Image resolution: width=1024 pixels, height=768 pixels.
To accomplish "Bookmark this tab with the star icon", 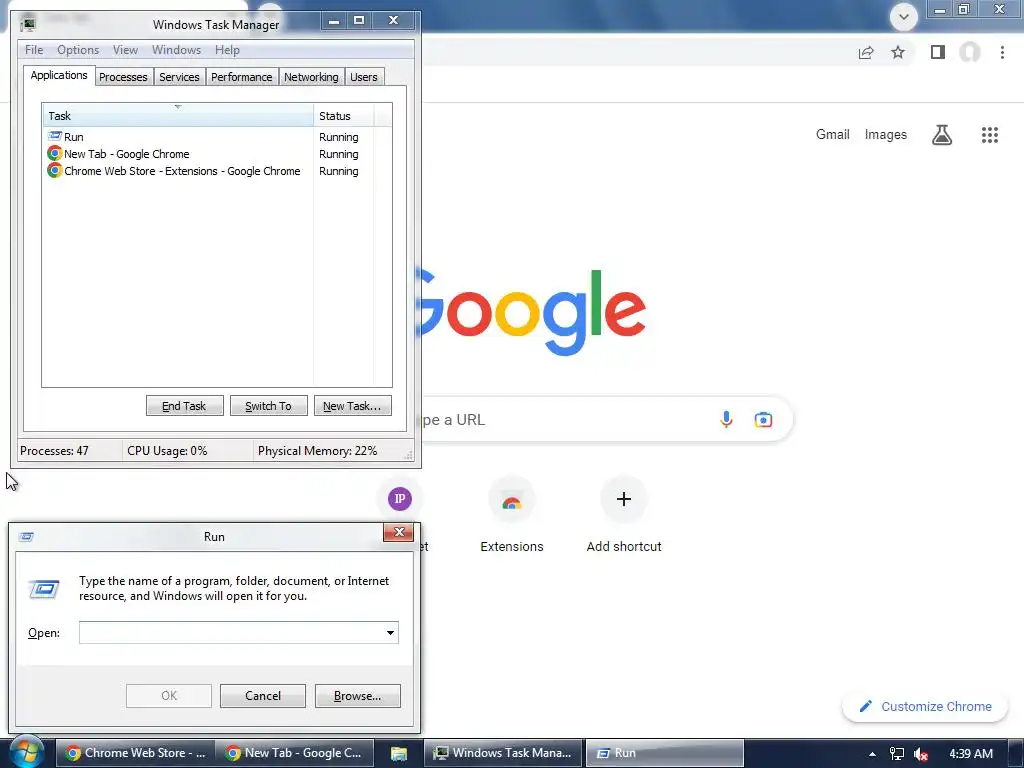I will tap(898, 52).
